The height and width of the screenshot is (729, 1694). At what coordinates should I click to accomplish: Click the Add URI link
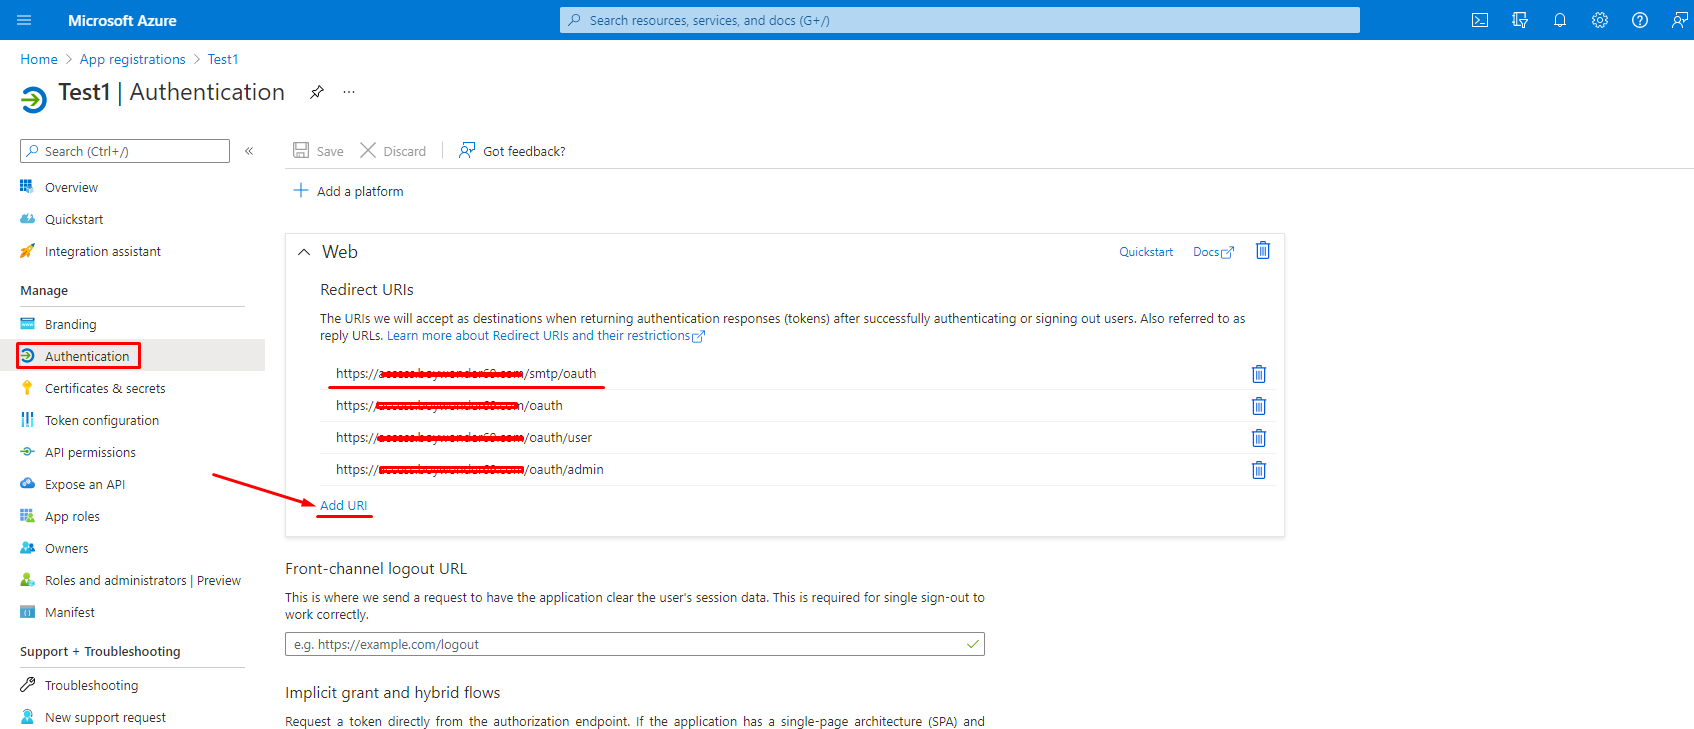344,505
